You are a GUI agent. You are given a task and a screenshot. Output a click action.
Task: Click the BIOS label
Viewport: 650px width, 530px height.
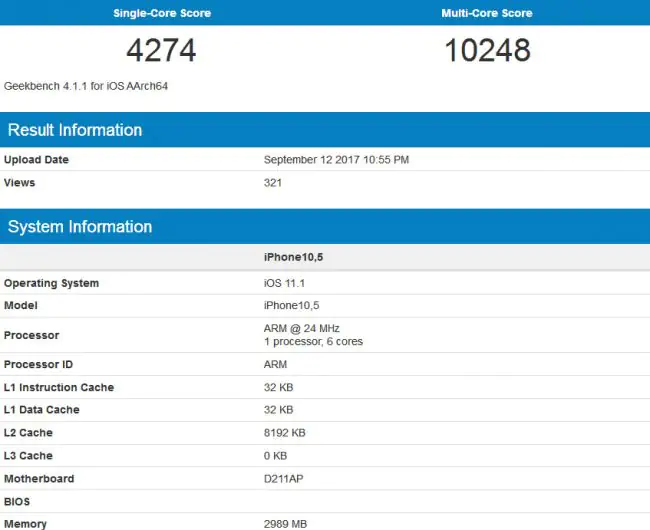pos(17,502)
